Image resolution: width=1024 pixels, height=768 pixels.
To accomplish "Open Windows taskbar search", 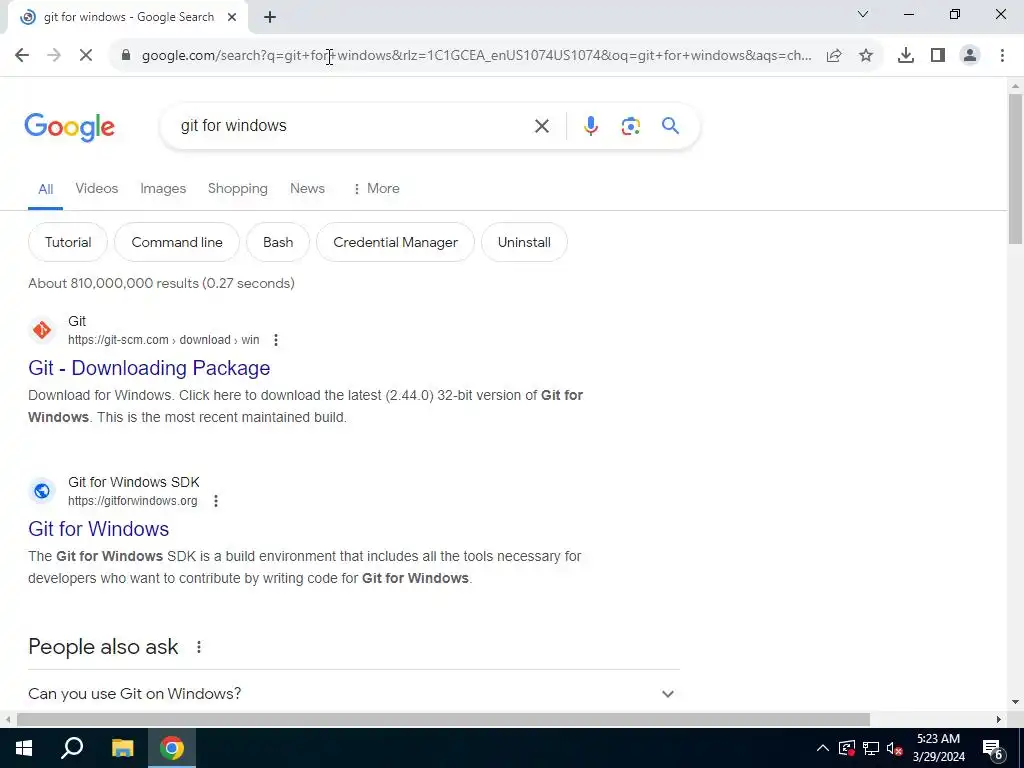I will click(x=72, y=748).
